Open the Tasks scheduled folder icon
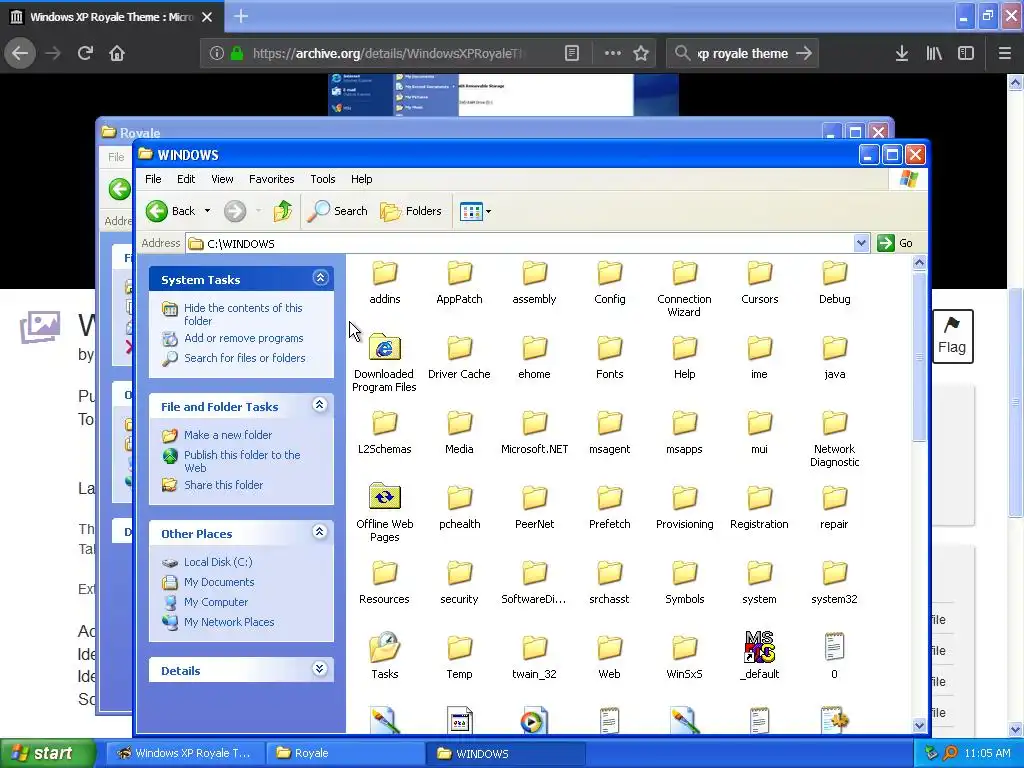The height and width of the screenshot is (768, 1024). [x=384, y=648]
